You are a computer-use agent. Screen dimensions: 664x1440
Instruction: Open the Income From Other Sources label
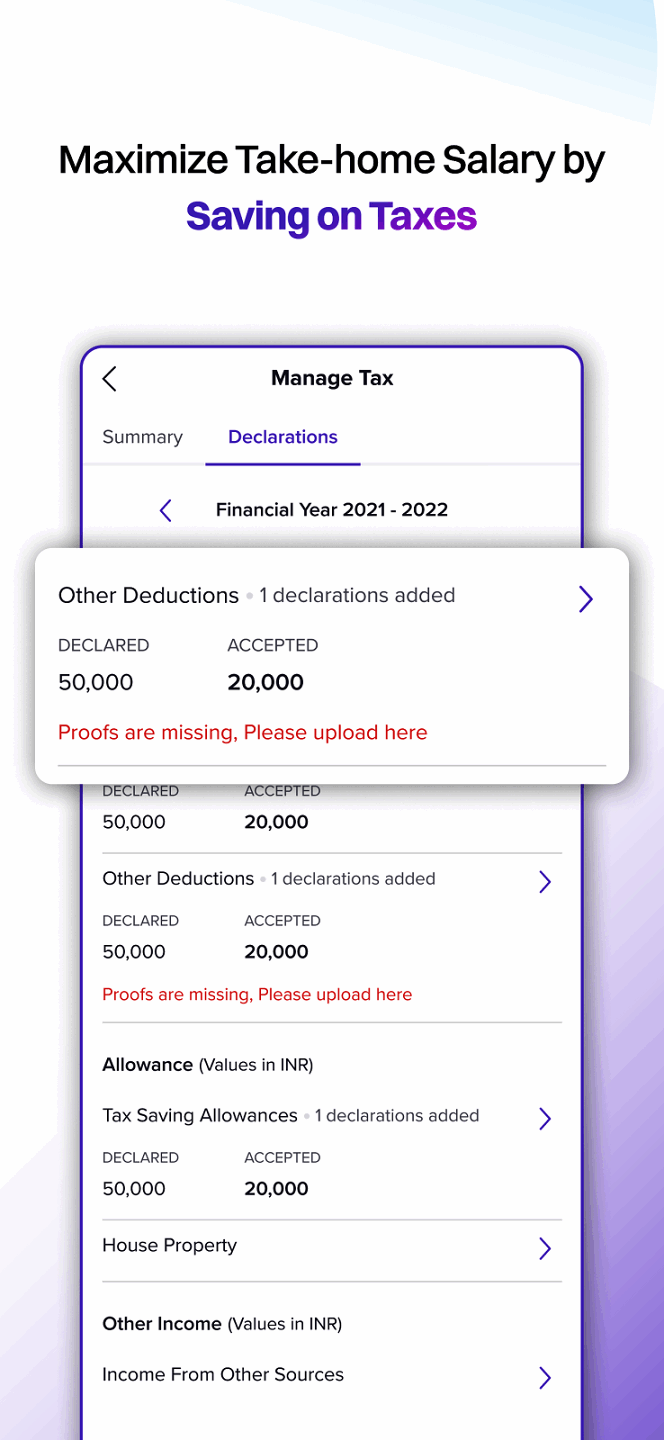(x=223, y=1374)
